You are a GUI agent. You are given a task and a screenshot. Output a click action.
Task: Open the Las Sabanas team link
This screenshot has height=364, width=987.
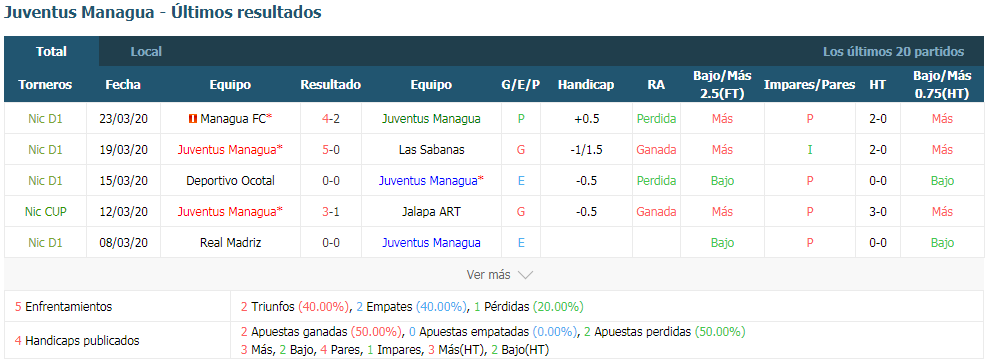tap(431, 150)
